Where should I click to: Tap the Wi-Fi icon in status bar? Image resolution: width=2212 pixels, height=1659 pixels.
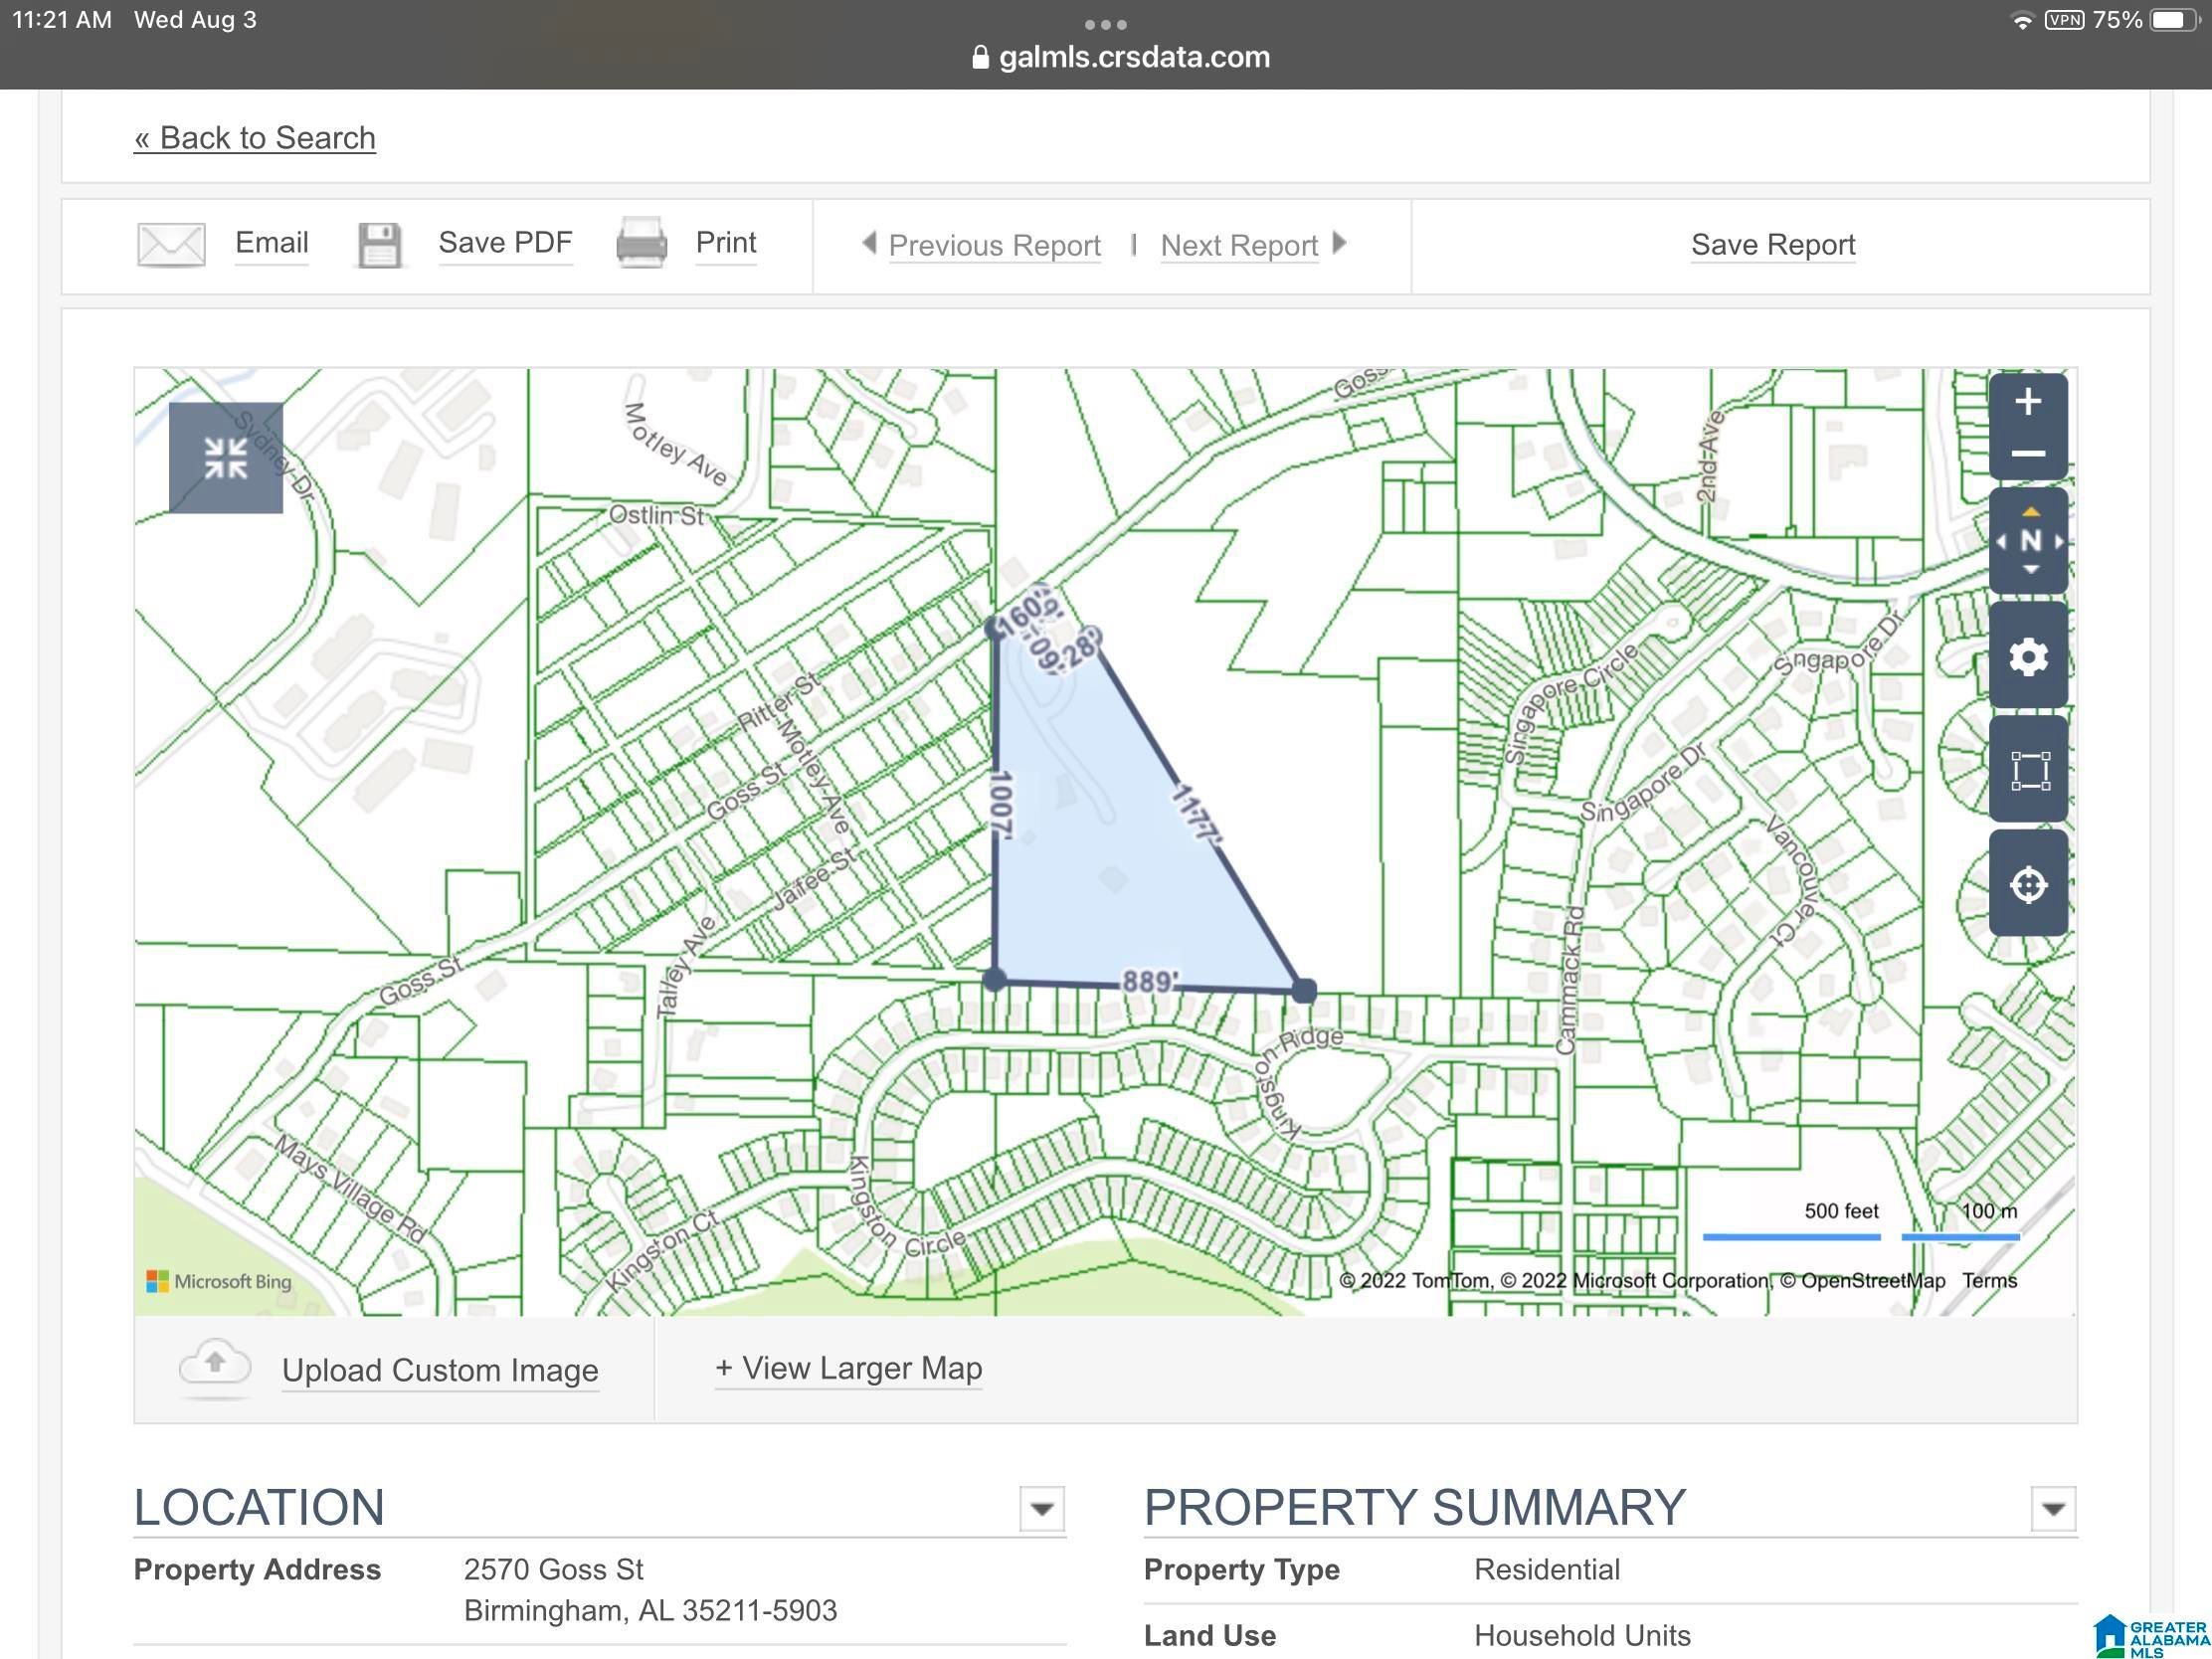2022,20
